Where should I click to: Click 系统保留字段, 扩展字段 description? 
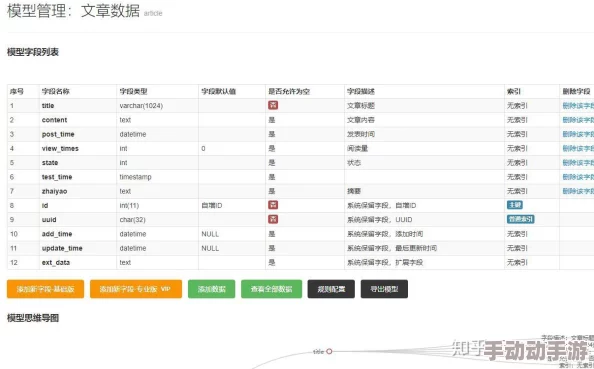click(385, 263)
